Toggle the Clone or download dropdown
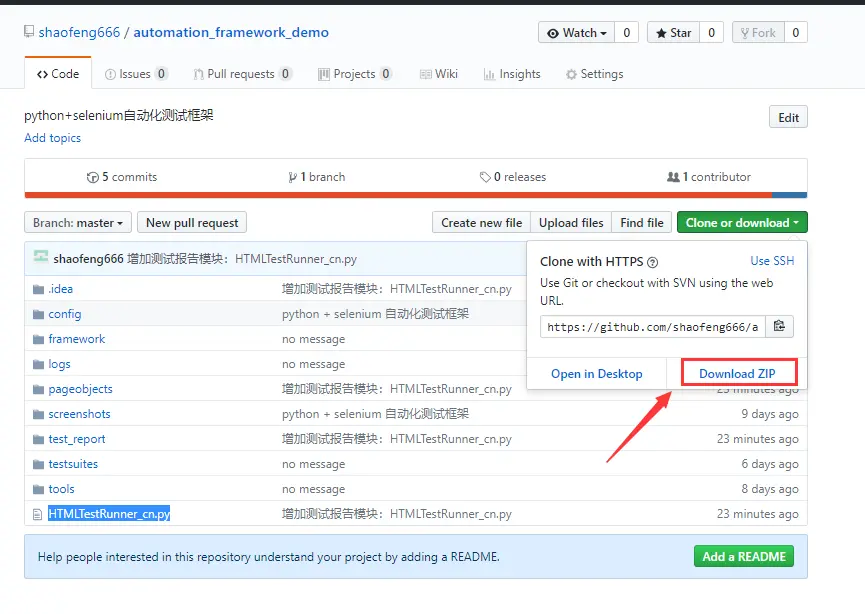 [x=742, y=223]
